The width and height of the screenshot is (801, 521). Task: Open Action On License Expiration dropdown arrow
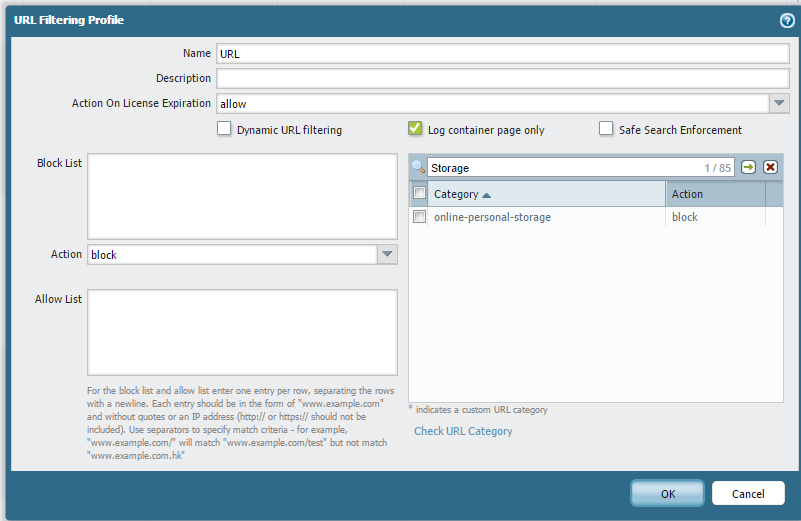779,103
